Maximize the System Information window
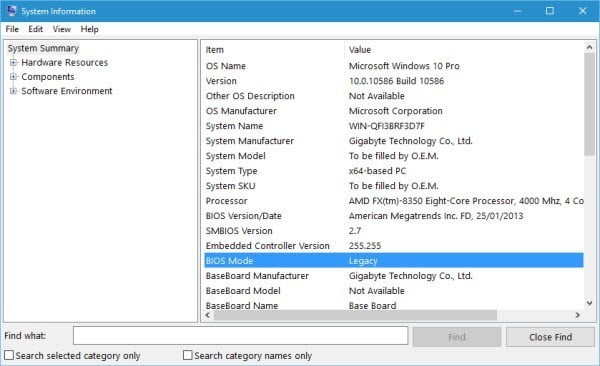Image resolution: width=600 pixels, height=366 pixels. (549, 11)
